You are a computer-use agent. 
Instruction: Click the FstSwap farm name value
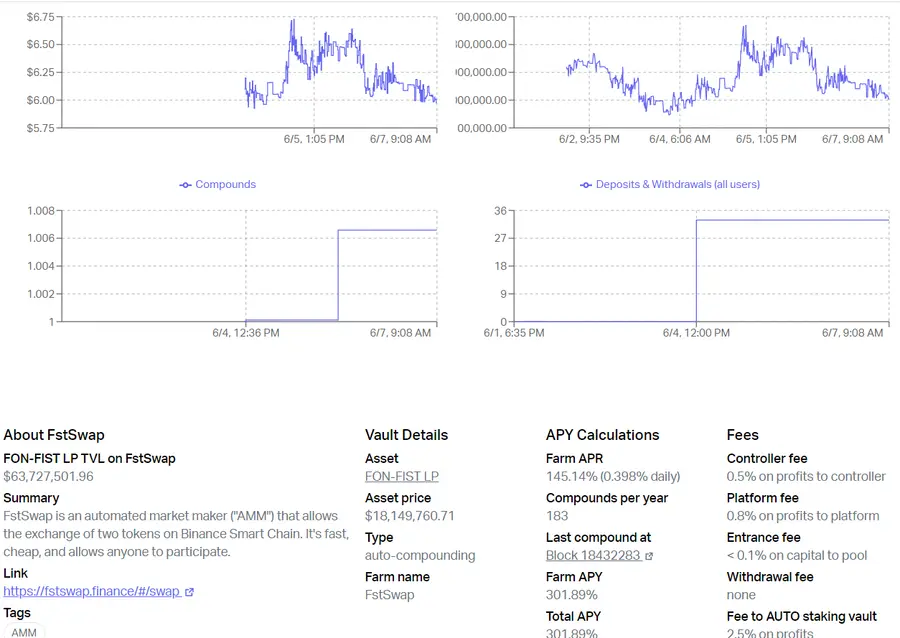pyautogui.click(x=390, y=594)
